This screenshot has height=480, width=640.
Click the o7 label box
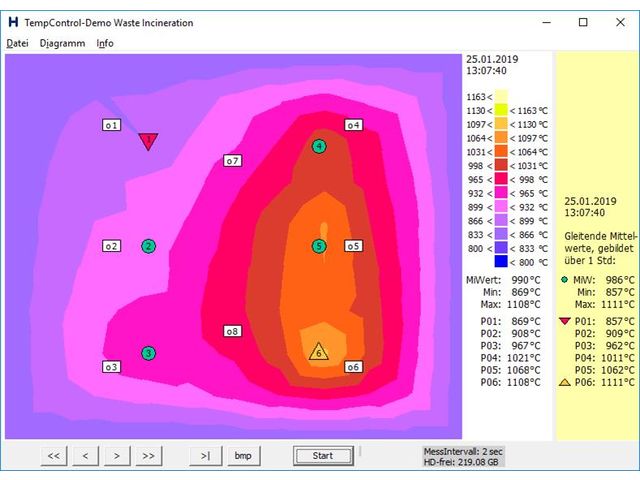(232, 160)
